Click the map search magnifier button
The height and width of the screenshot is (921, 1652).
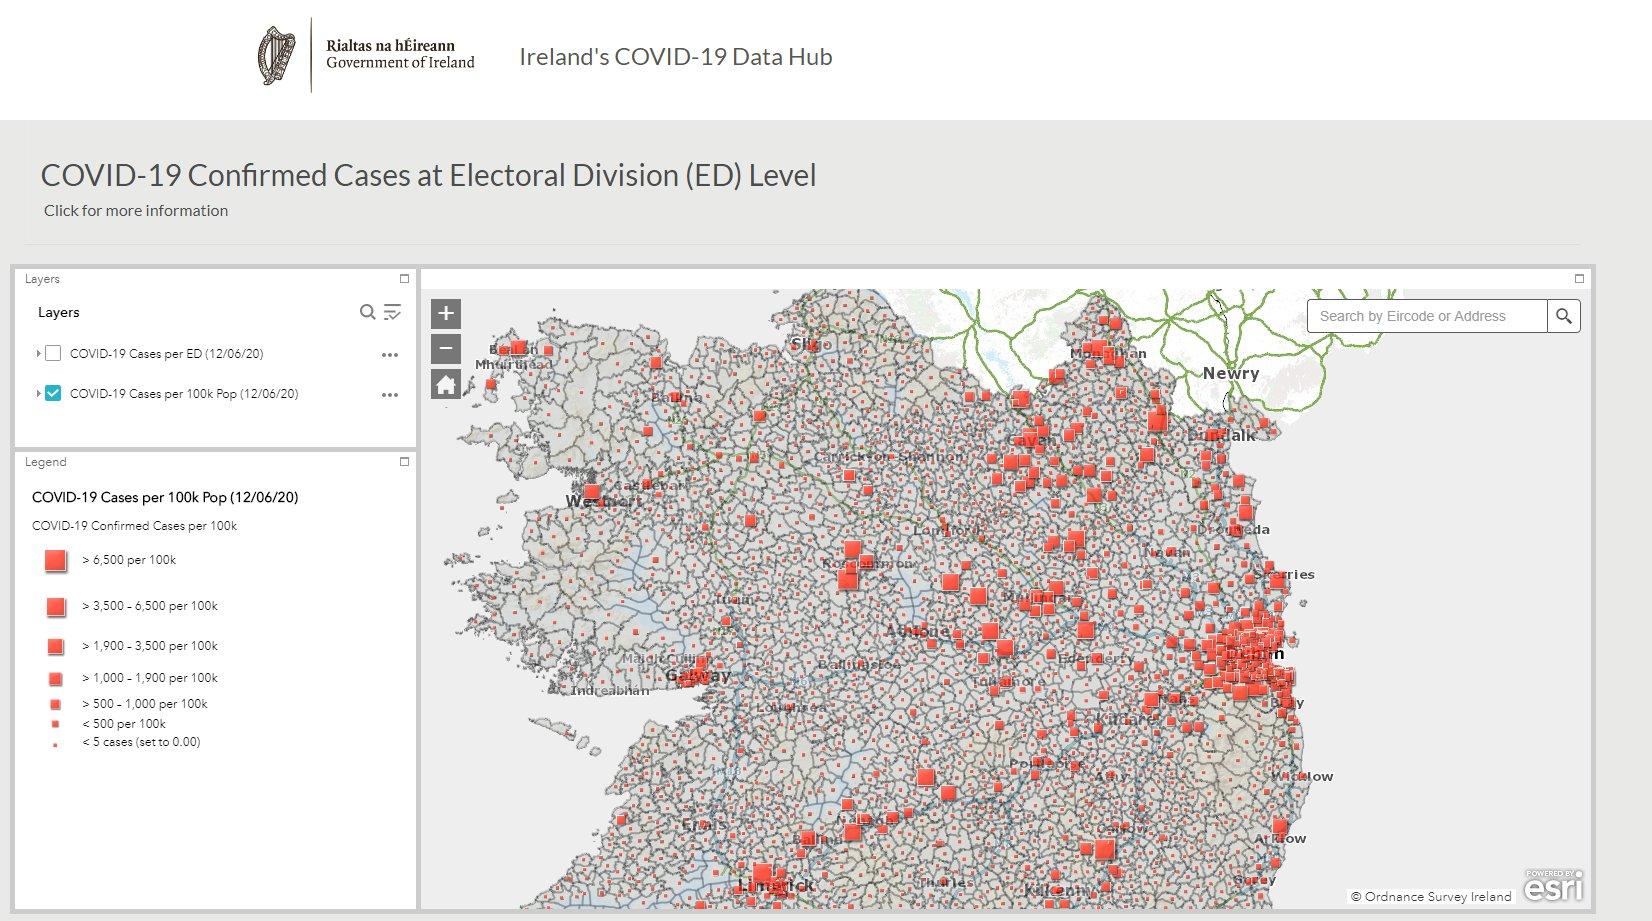point(1564,316)
